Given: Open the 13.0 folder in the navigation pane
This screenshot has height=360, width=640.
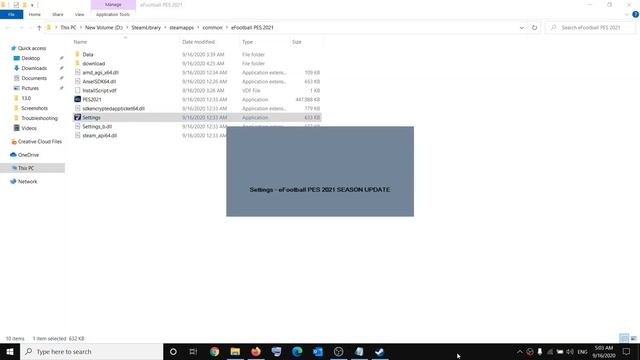Looking at the screenshot, I should click(x=26, y=98).
